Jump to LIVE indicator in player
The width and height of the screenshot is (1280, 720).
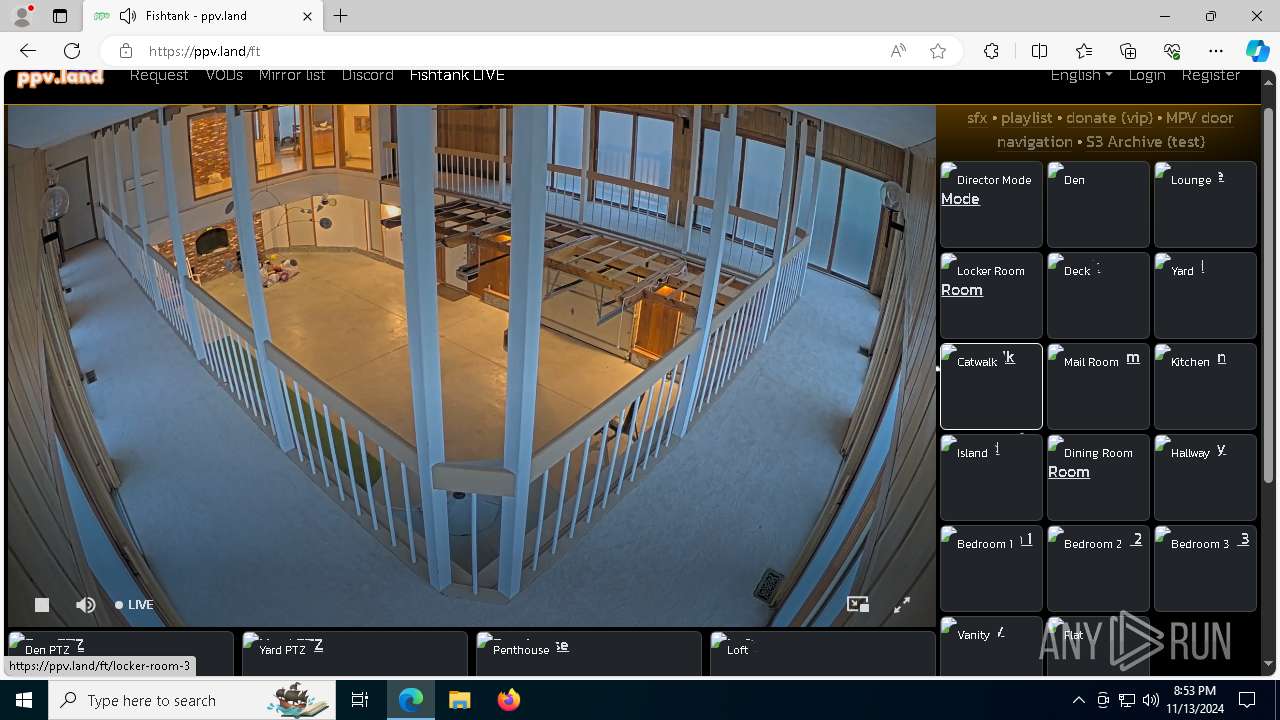coord(134,605)
